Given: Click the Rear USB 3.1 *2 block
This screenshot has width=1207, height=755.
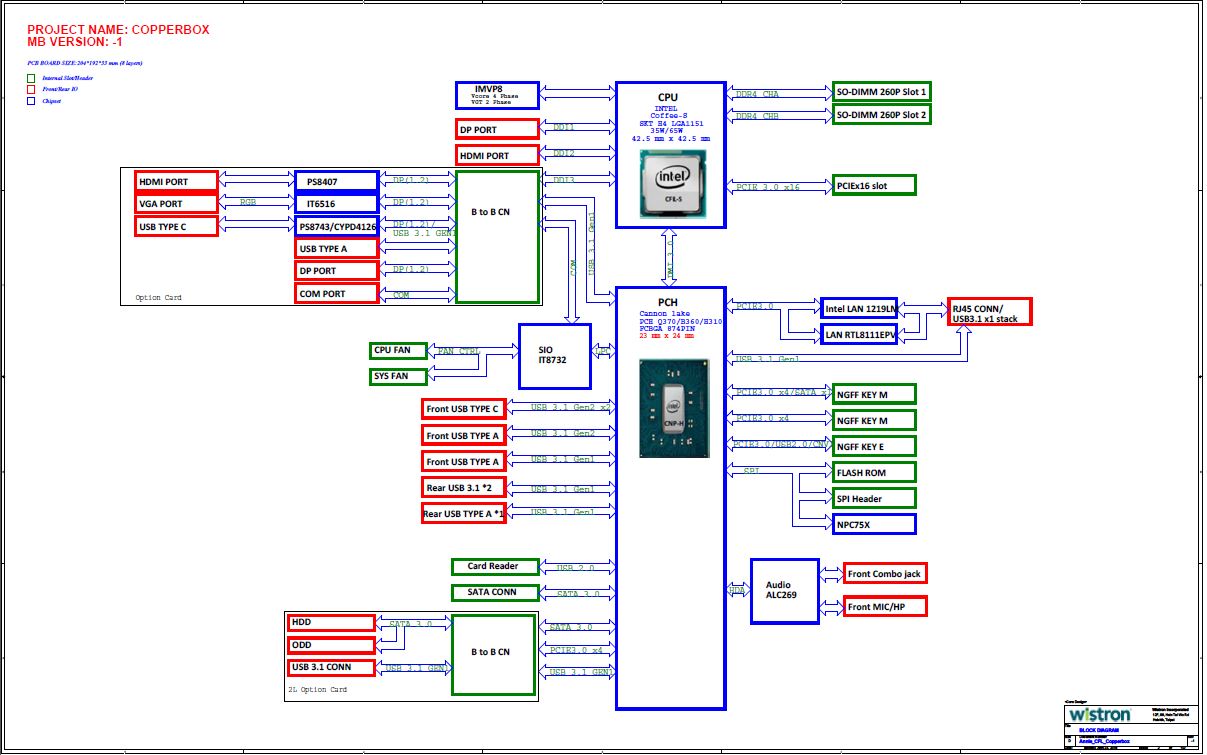Looking at the screenshot, I should [463, 487].
